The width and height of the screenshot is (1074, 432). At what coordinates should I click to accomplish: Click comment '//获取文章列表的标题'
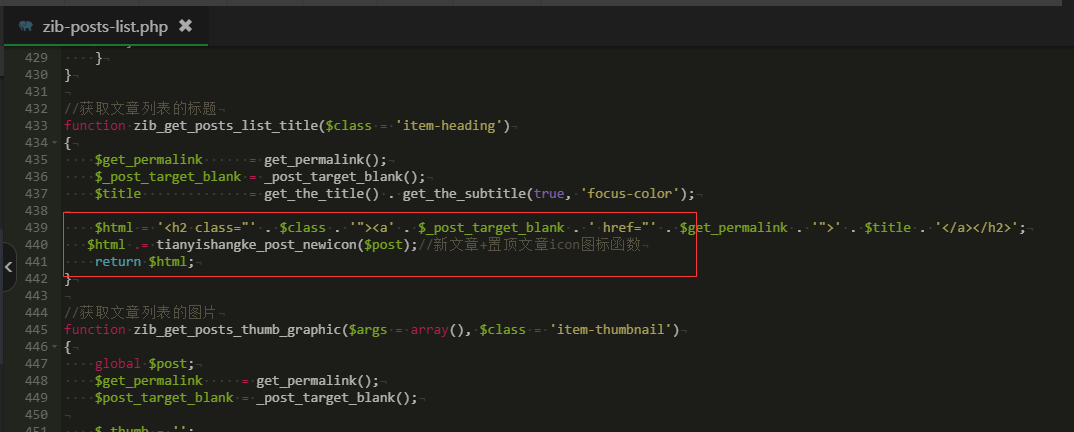coord(140,108)
